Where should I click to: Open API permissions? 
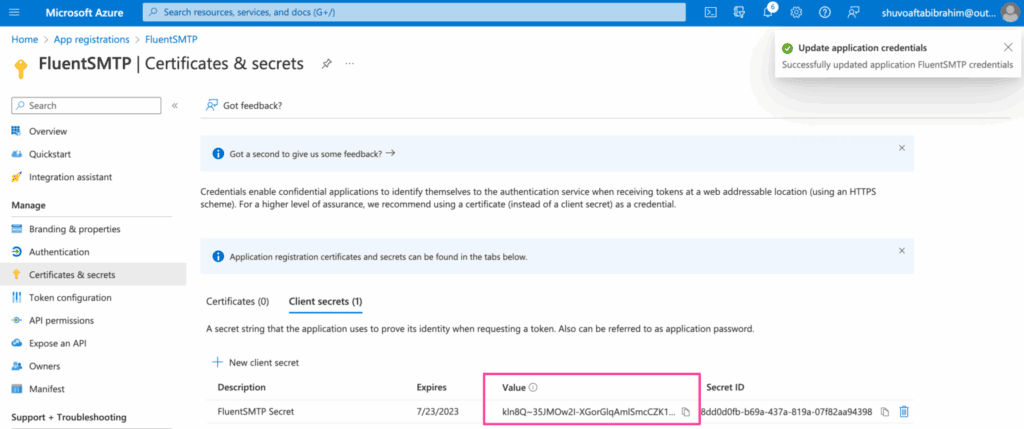pos(61,321)
